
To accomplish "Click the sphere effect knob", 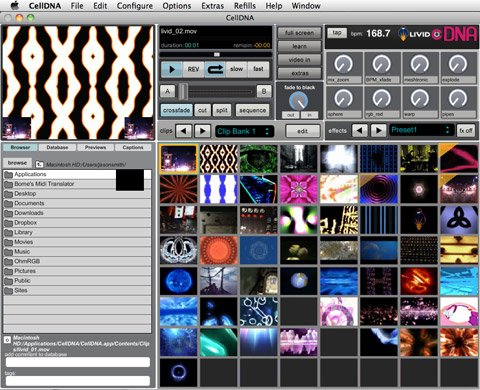I will pos(343,99).
